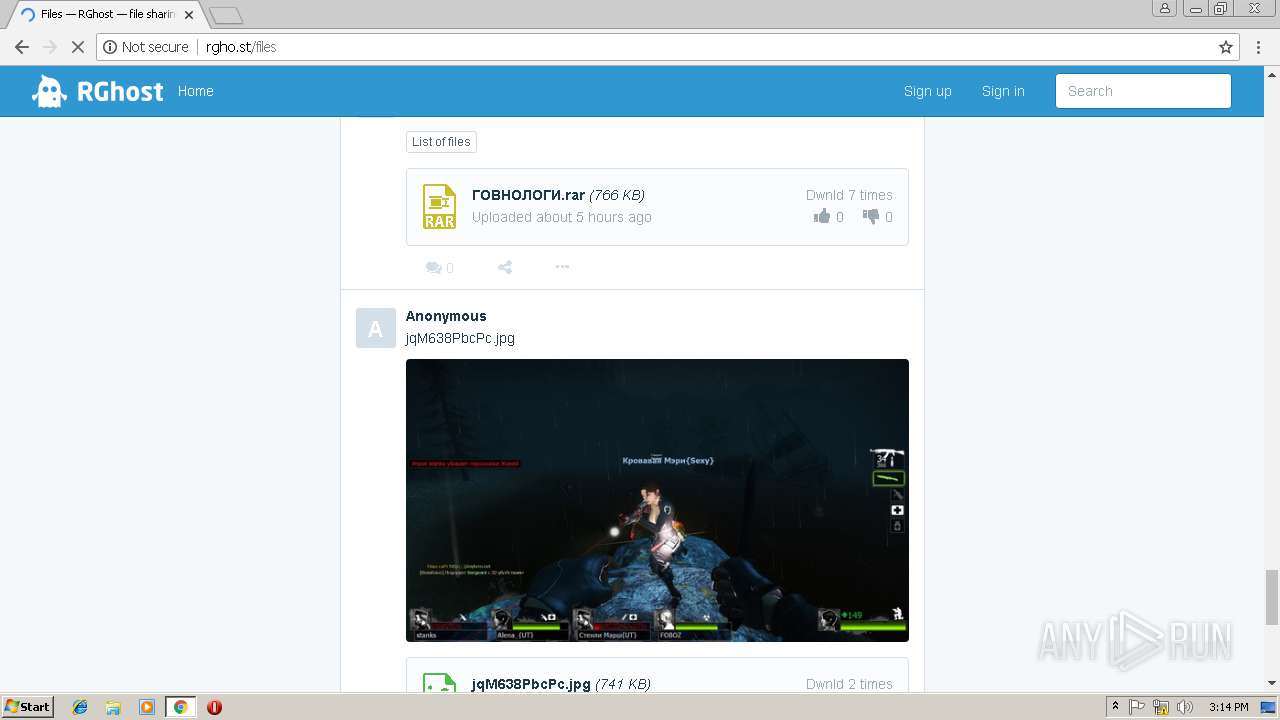
Task: Open the three-dots more menu under ГОВНОЛОГИ.rar
Action: point(562,267)
